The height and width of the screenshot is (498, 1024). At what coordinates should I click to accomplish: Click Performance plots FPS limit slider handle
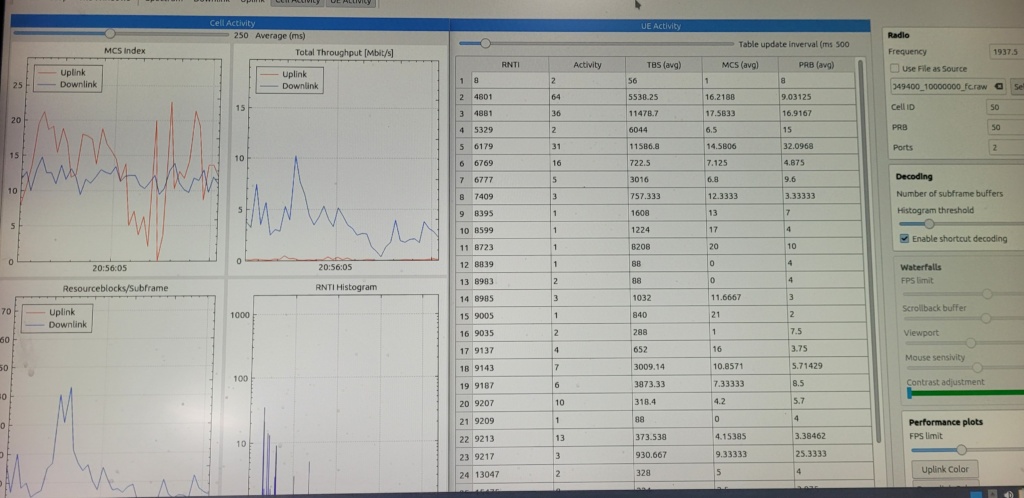[x=961, y=450]
